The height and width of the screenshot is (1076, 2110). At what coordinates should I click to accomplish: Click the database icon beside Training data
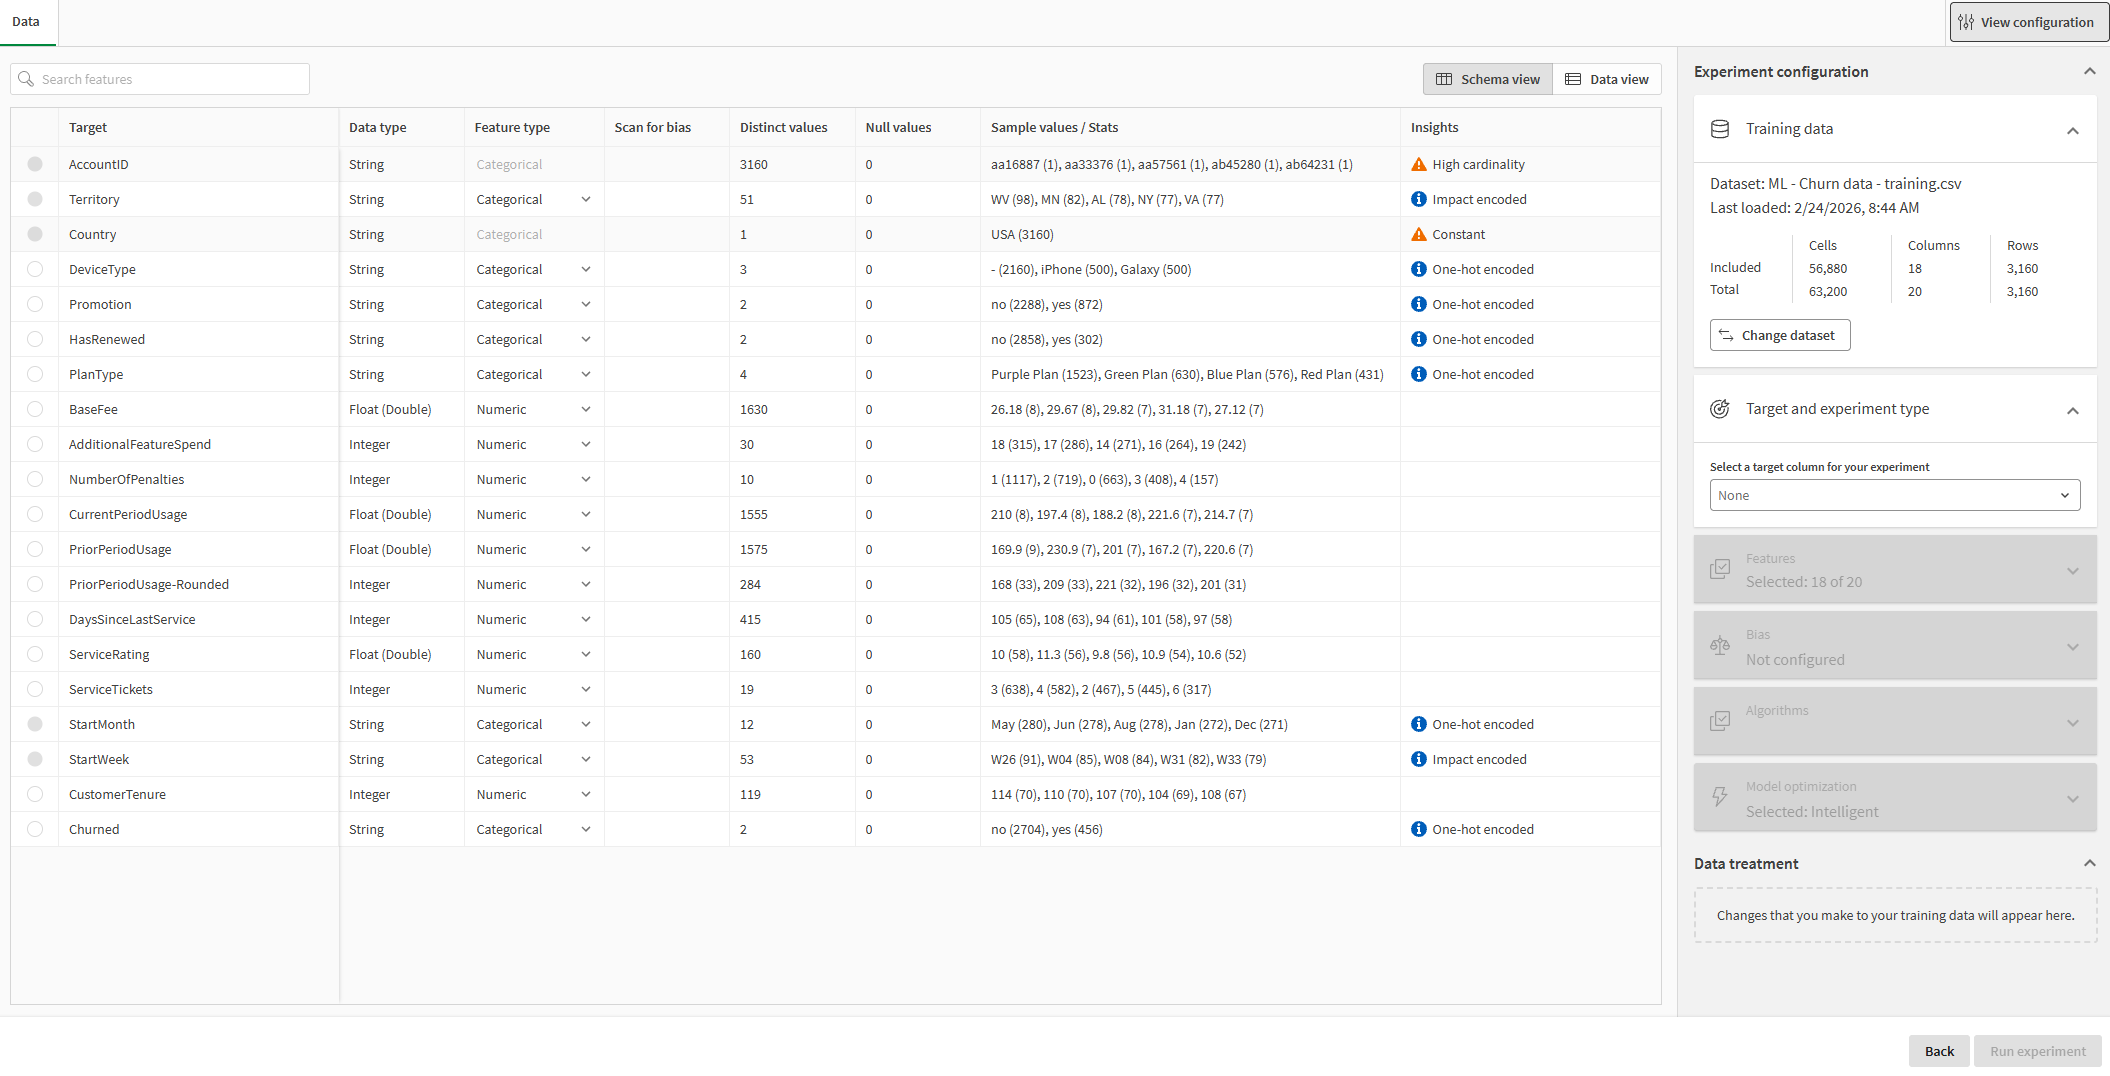[x=1719, y=128]
